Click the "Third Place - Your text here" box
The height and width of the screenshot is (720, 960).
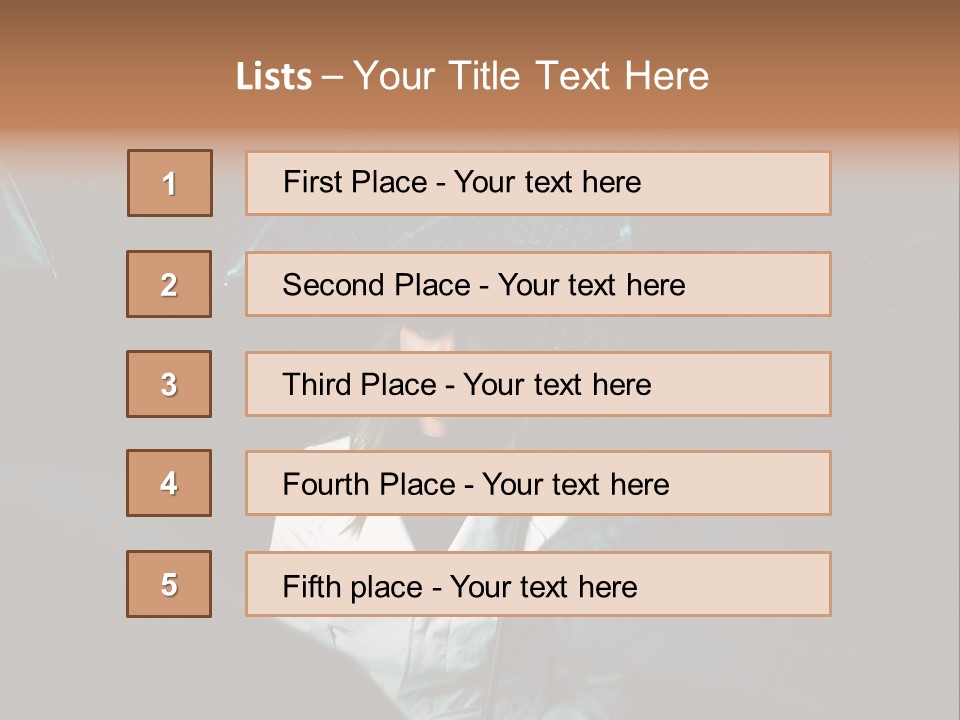[x=538, y=384]
